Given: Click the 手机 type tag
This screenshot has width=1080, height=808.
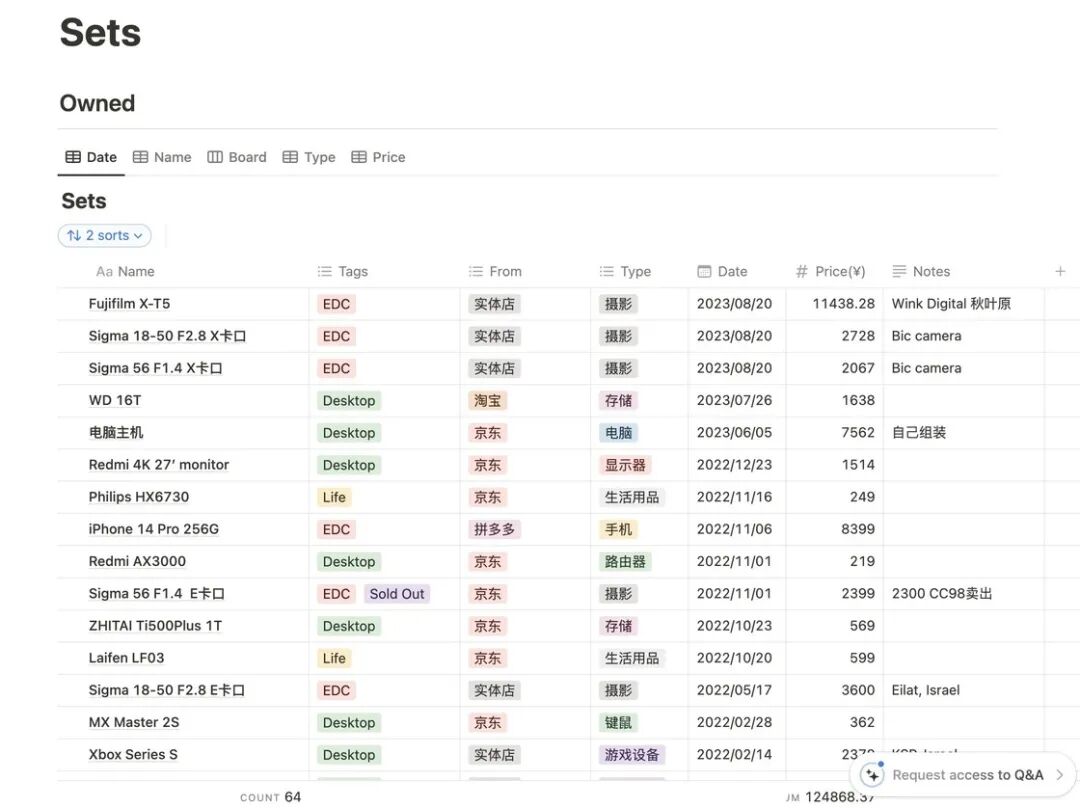Looking at the screenshot, I should 619,529.
